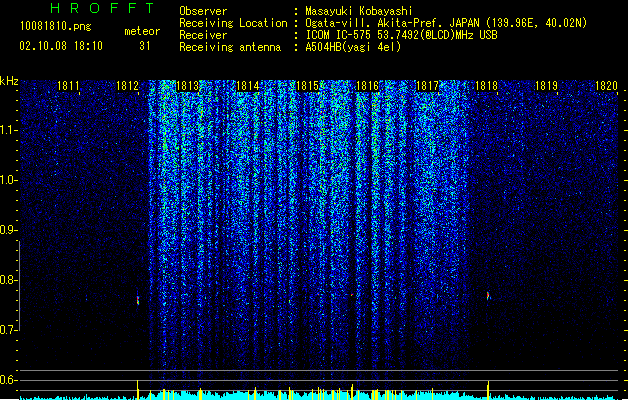Click the 0.6 kHz axis label

(8, 380)
